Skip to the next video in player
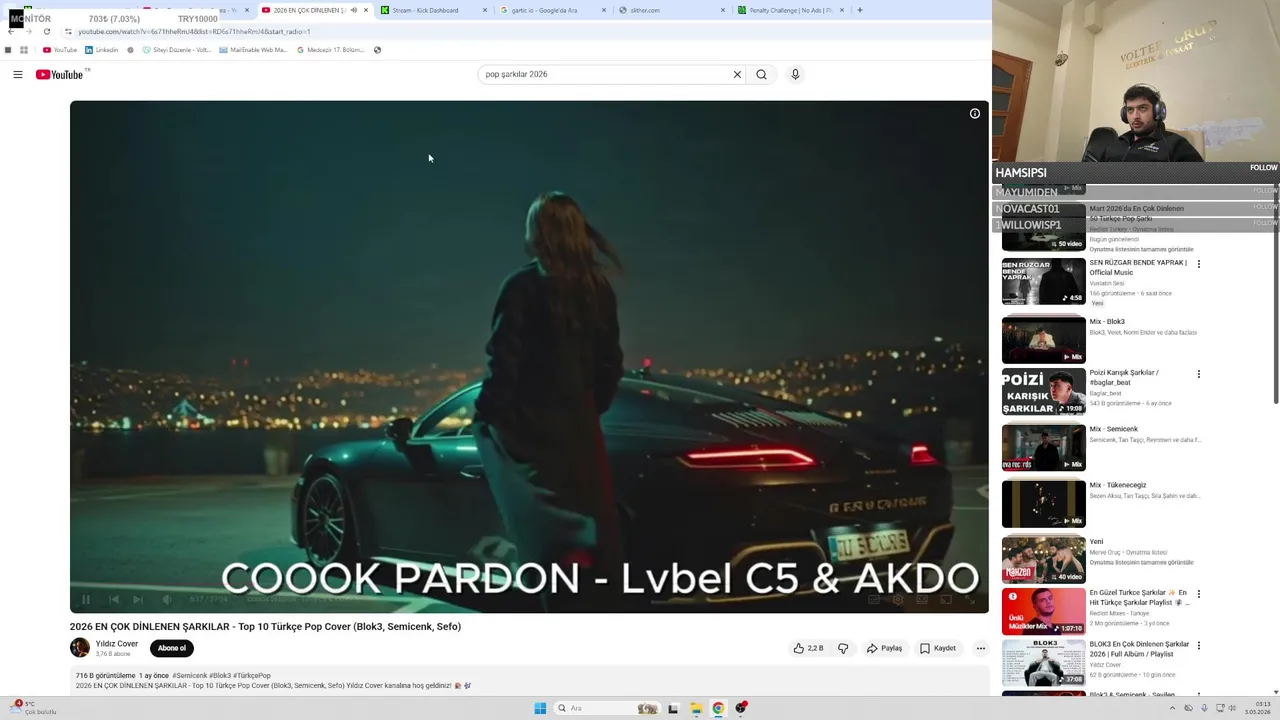Screen dimensions: 1280x720 pyautogui.click(x=138, y=599)
